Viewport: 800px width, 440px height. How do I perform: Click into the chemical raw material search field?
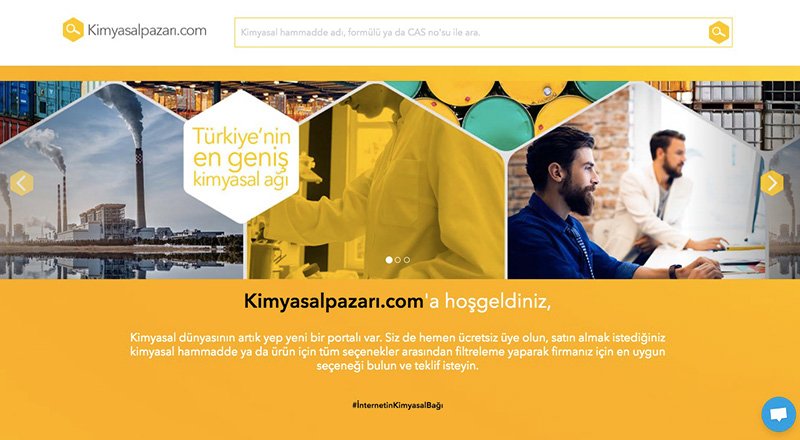coord(470,33)
